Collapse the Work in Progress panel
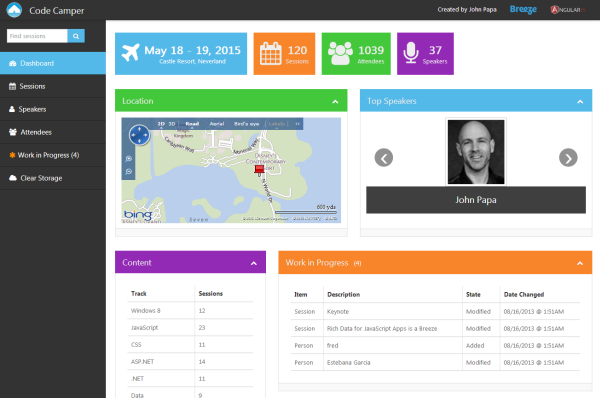 tap(580, 263)
